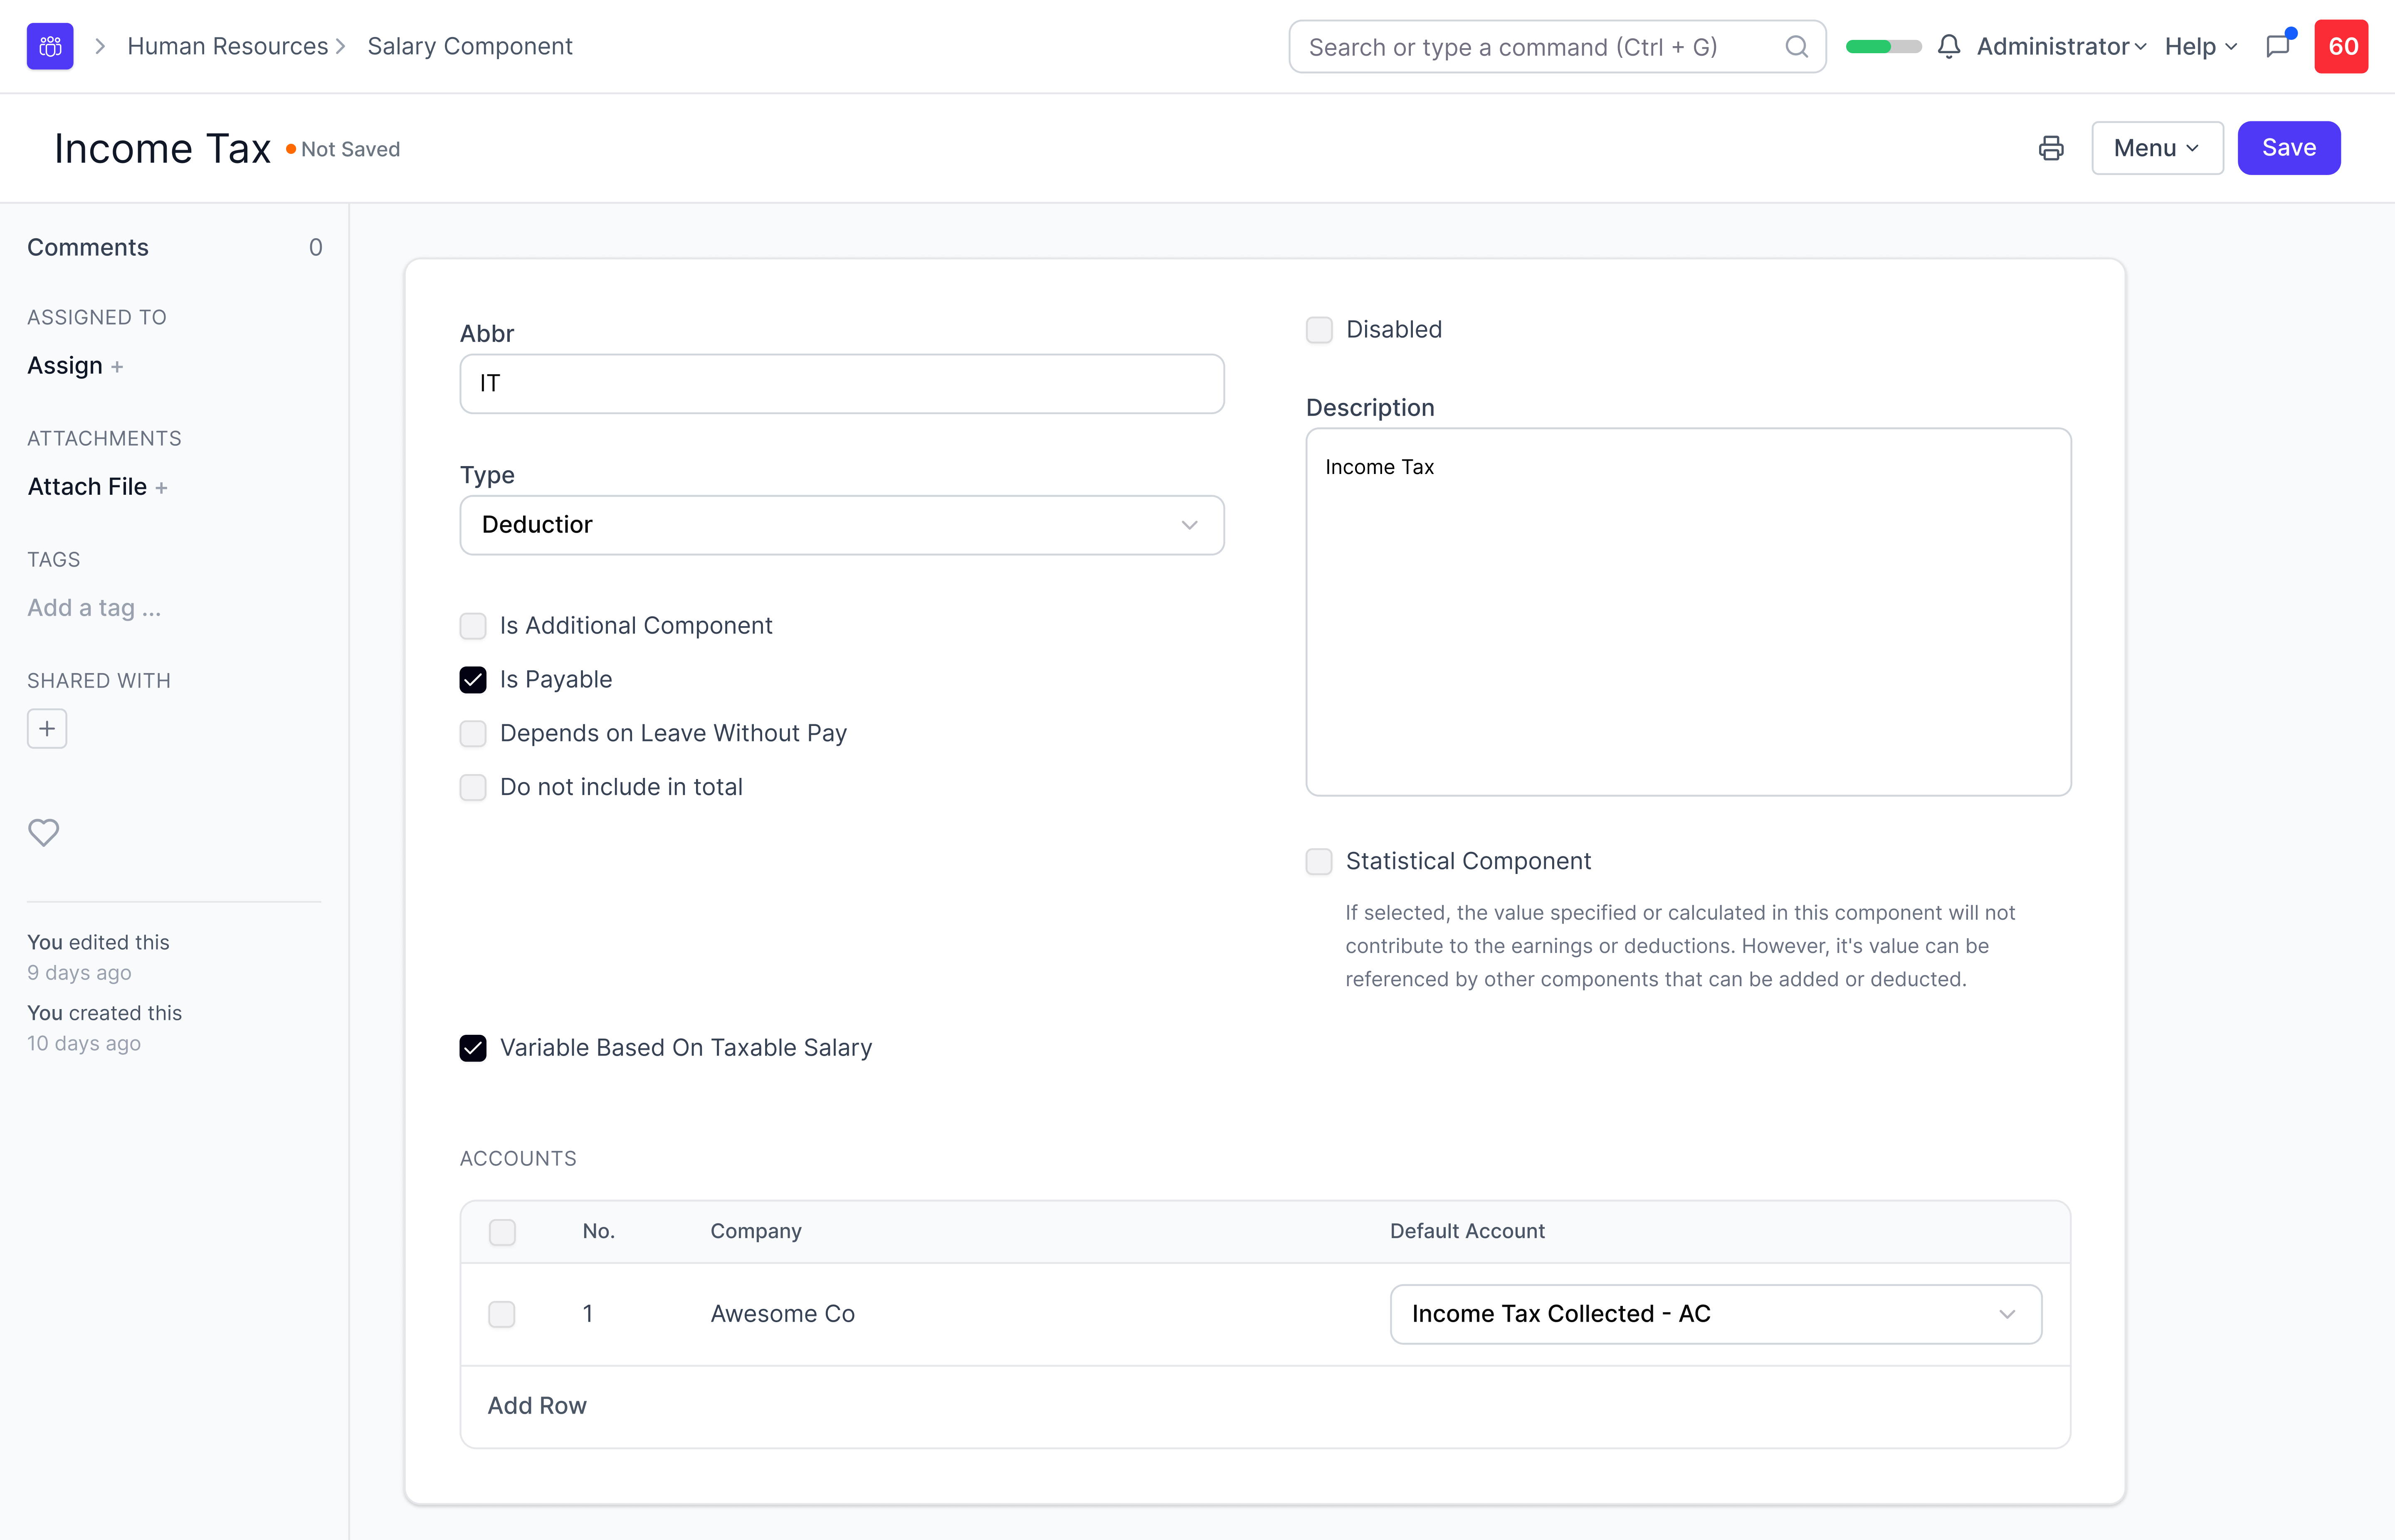This screenshot has width=2395, height=1540.
Task: Expand the Menu dropdown button
Action: [x=2157, y=148]
